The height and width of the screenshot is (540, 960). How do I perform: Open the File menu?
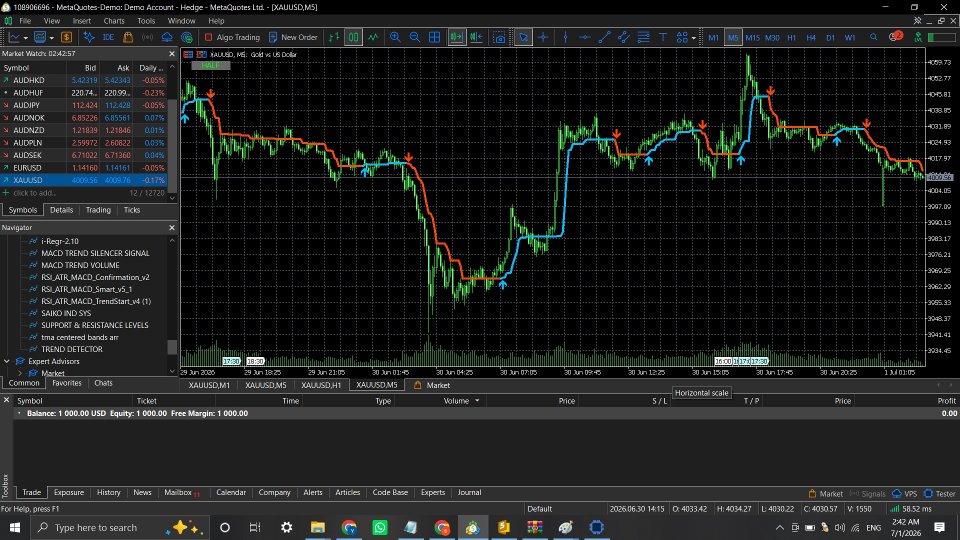[25, 21]
